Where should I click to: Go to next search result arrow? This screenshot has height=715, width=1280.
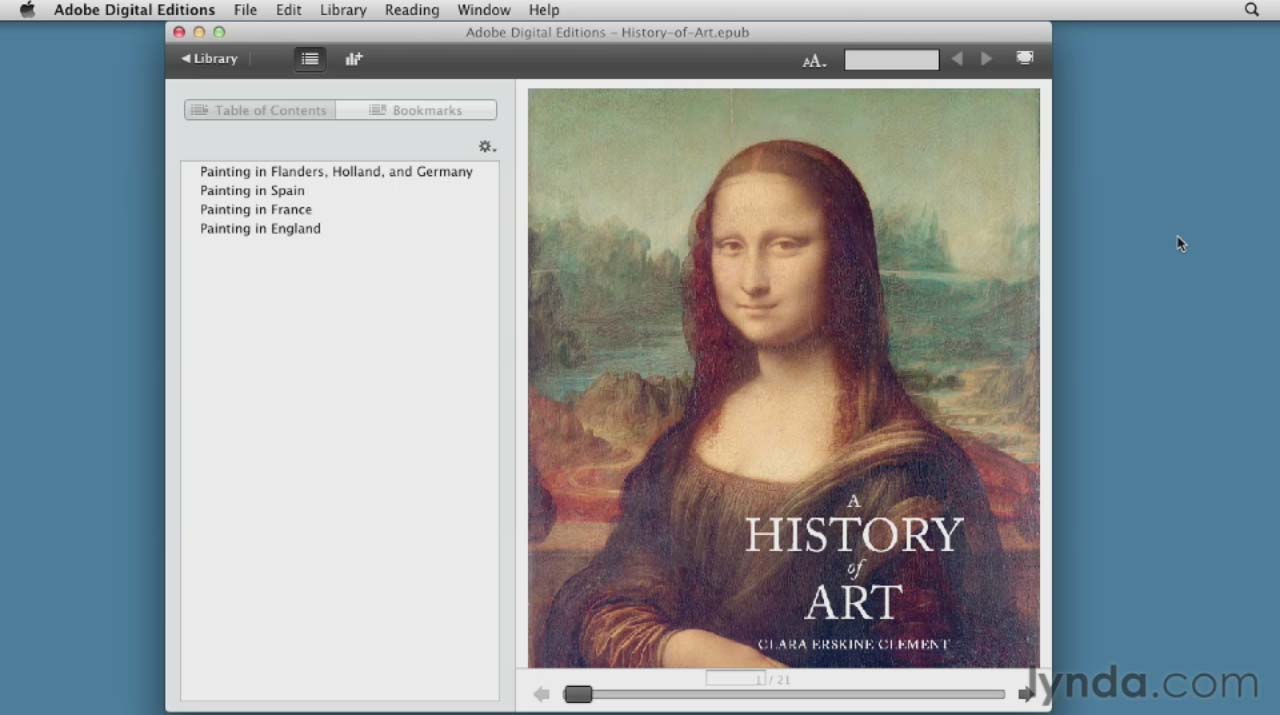pyautogui.click(x=986, y=59)
